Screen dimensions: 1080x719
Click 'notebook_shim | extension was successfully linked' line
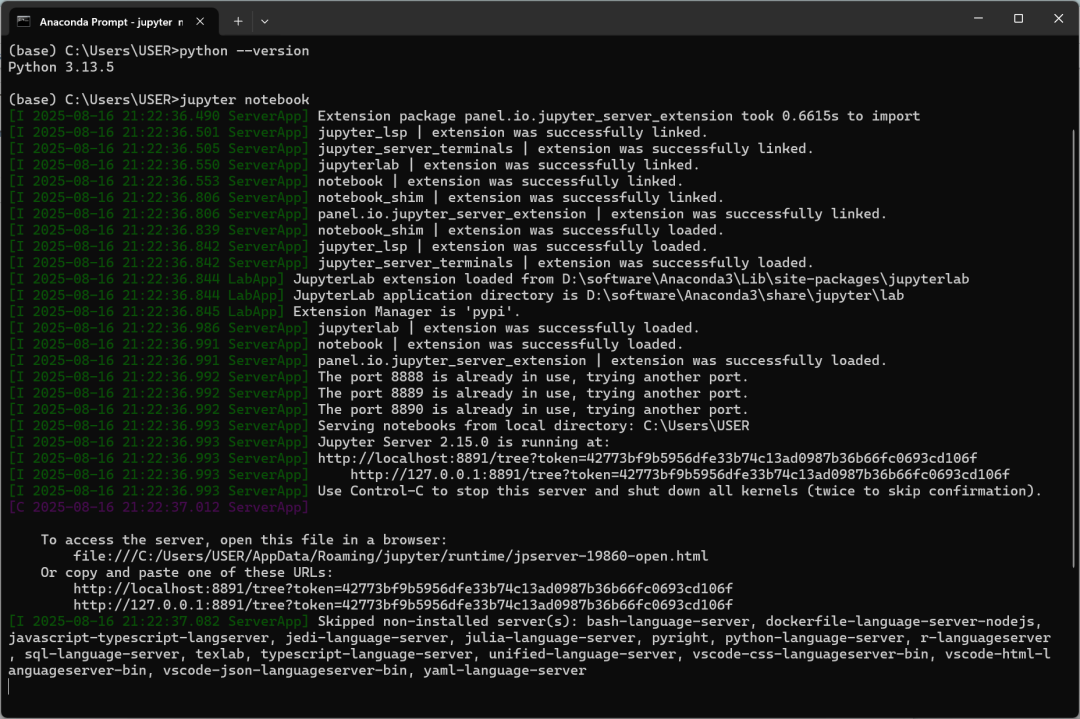click(x=521, y=198)
